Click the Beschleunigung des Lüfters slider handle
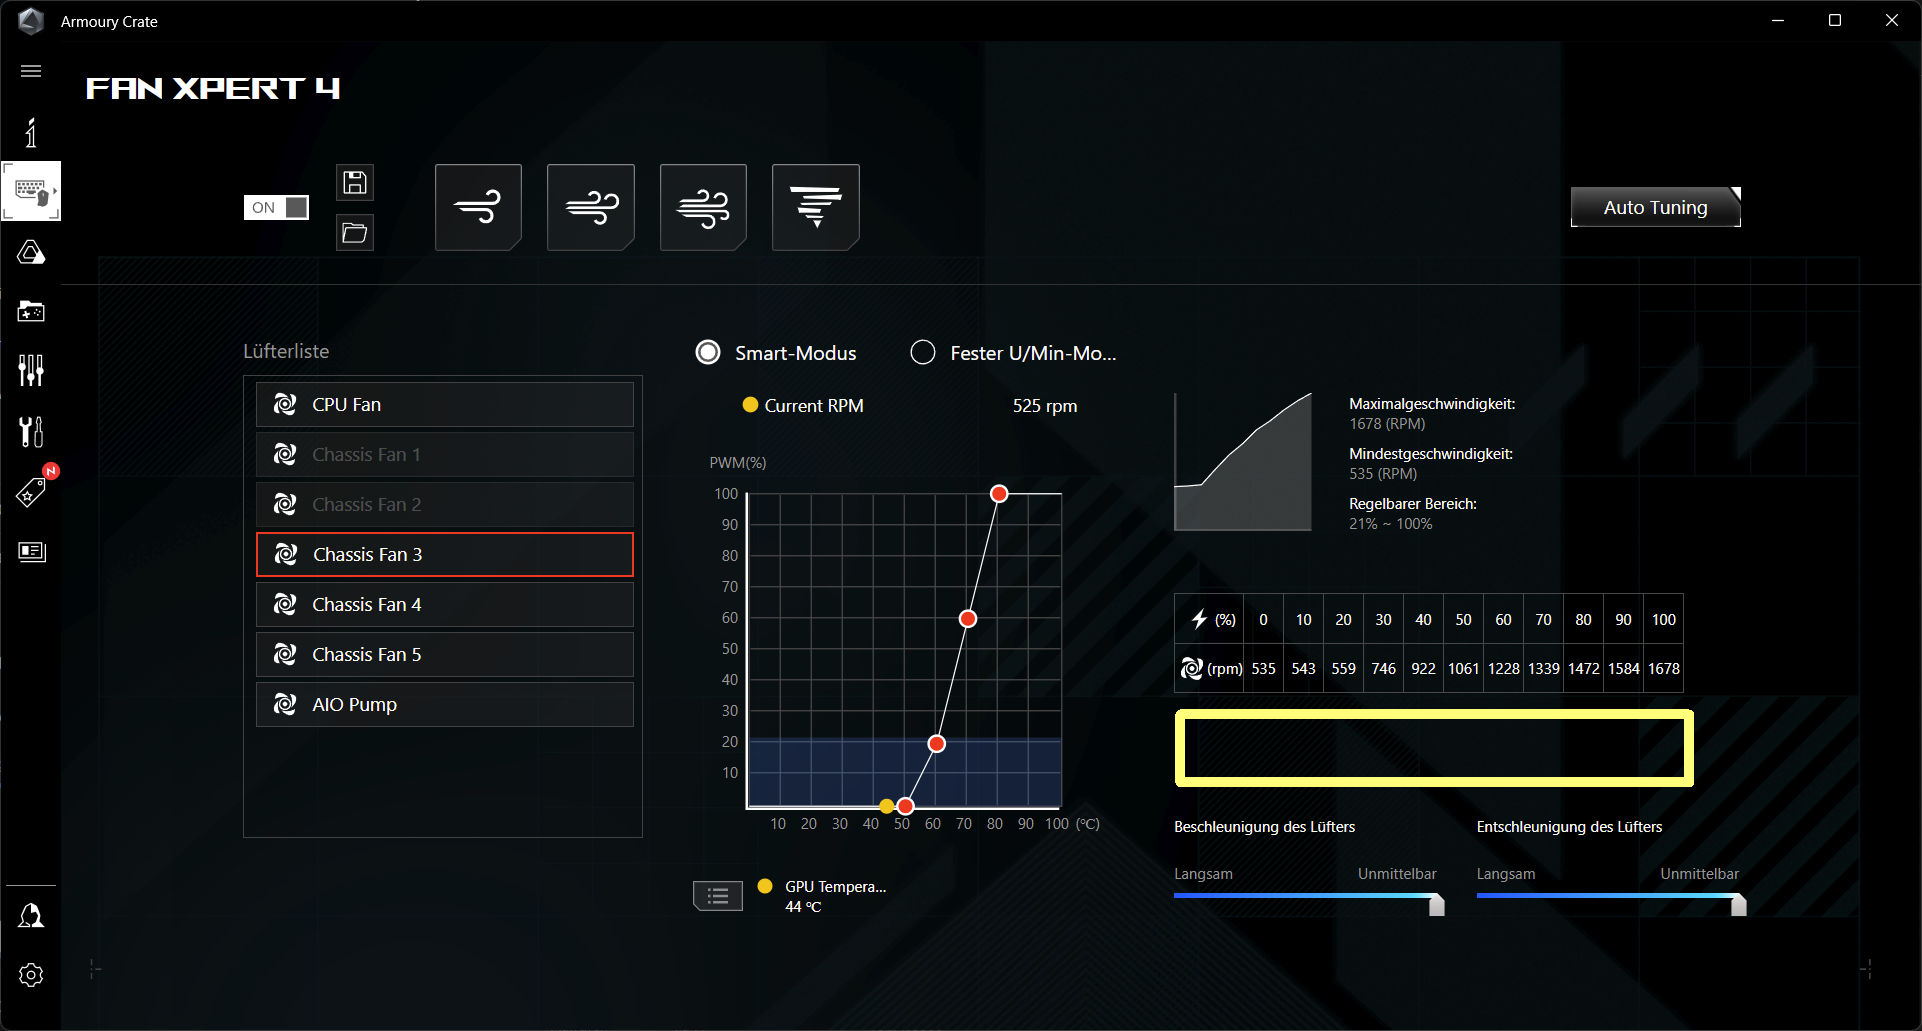1922x1031 pixels. (1437, 905)
